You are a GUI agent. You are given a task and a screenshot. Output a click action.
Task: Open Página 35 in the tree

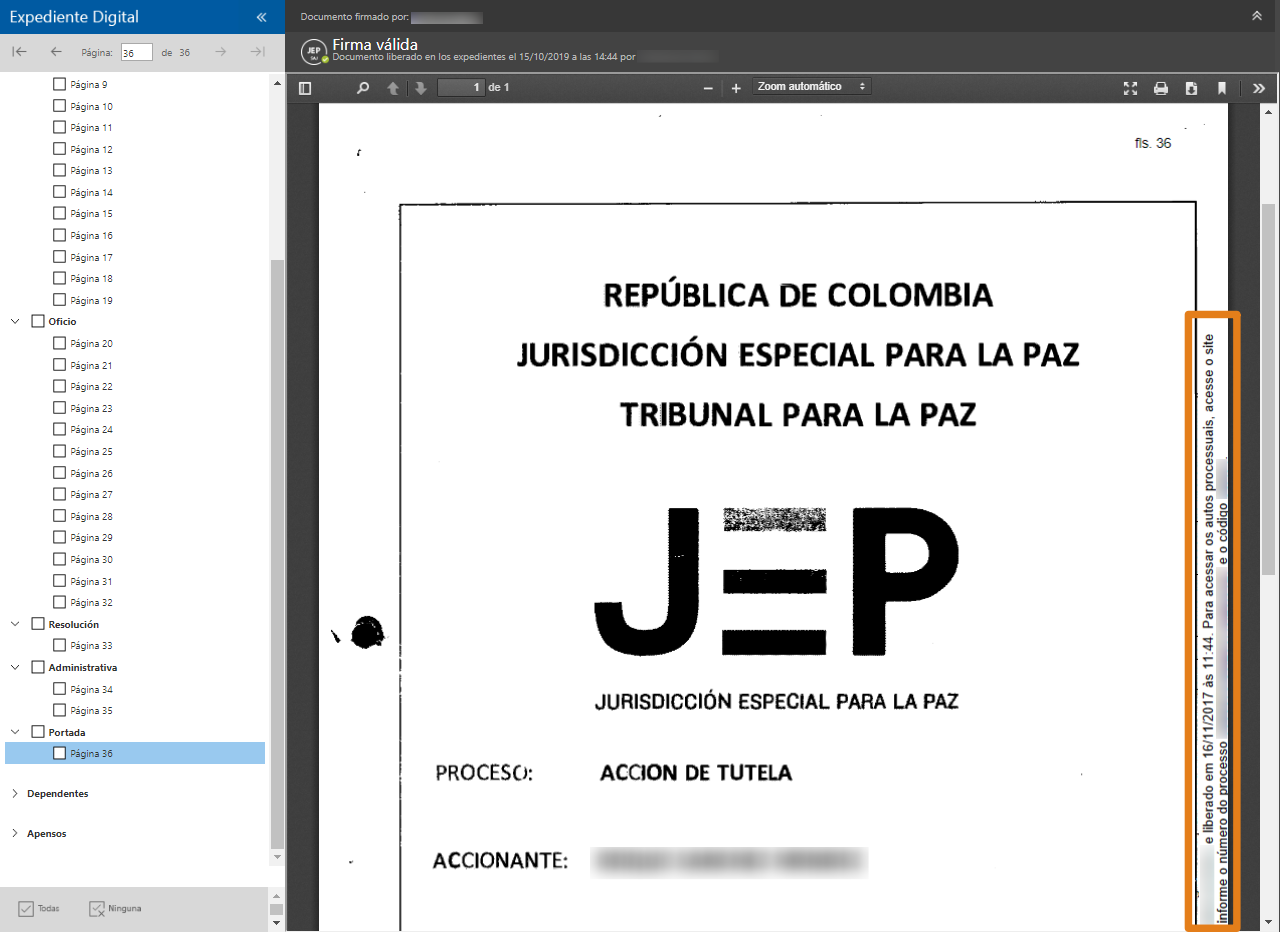[91, 711]
